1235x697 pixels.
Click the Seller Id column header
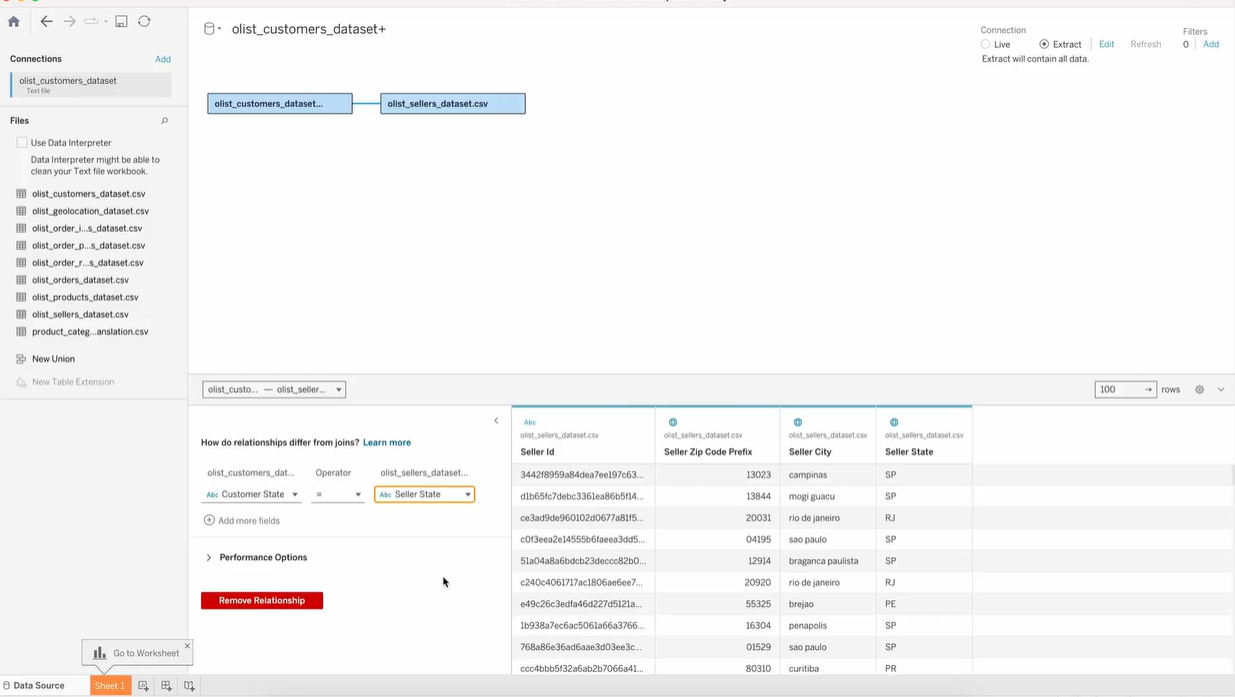pyautogui.click(x=583, y=452)
